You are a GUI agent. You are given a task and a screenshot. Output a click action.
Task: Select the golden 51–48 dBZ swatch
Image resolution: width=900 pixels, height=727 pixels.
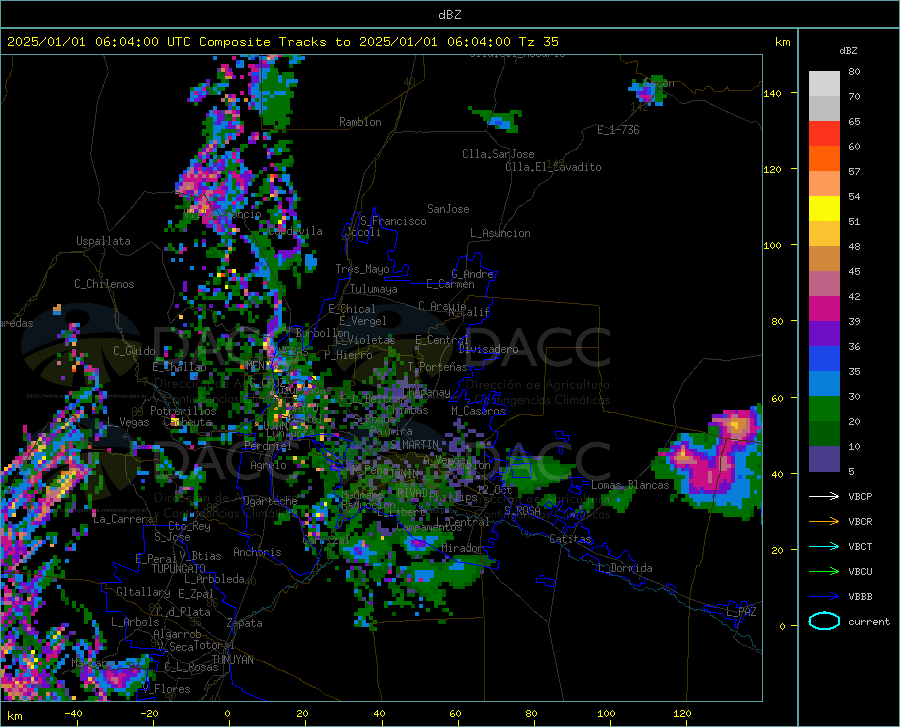point(824,234)
